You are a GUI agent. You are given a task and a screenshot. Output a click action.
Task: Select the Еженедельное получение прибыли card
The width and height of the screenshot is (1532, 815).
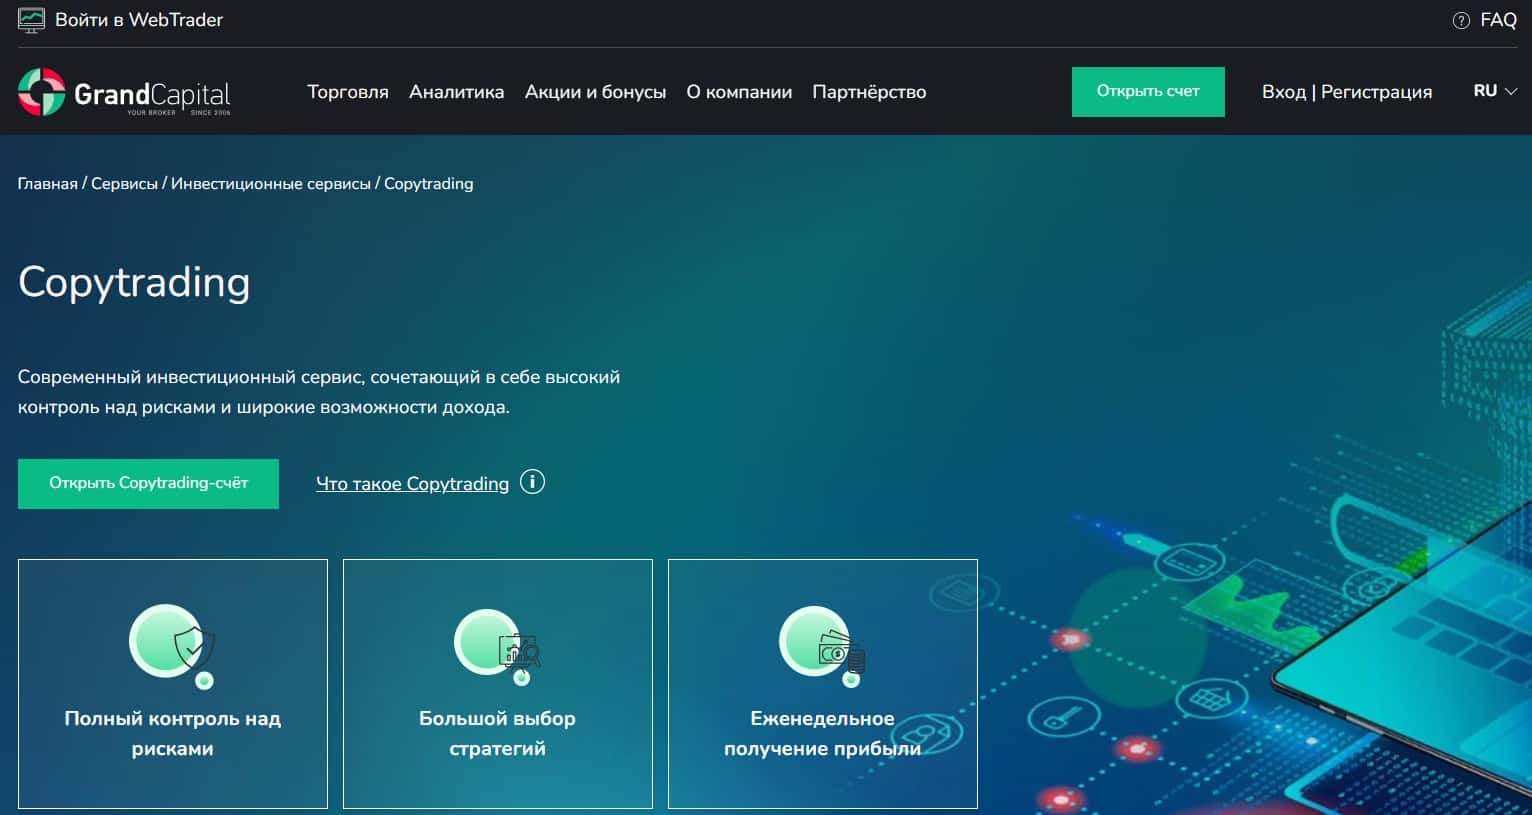(x=823, y=684)
